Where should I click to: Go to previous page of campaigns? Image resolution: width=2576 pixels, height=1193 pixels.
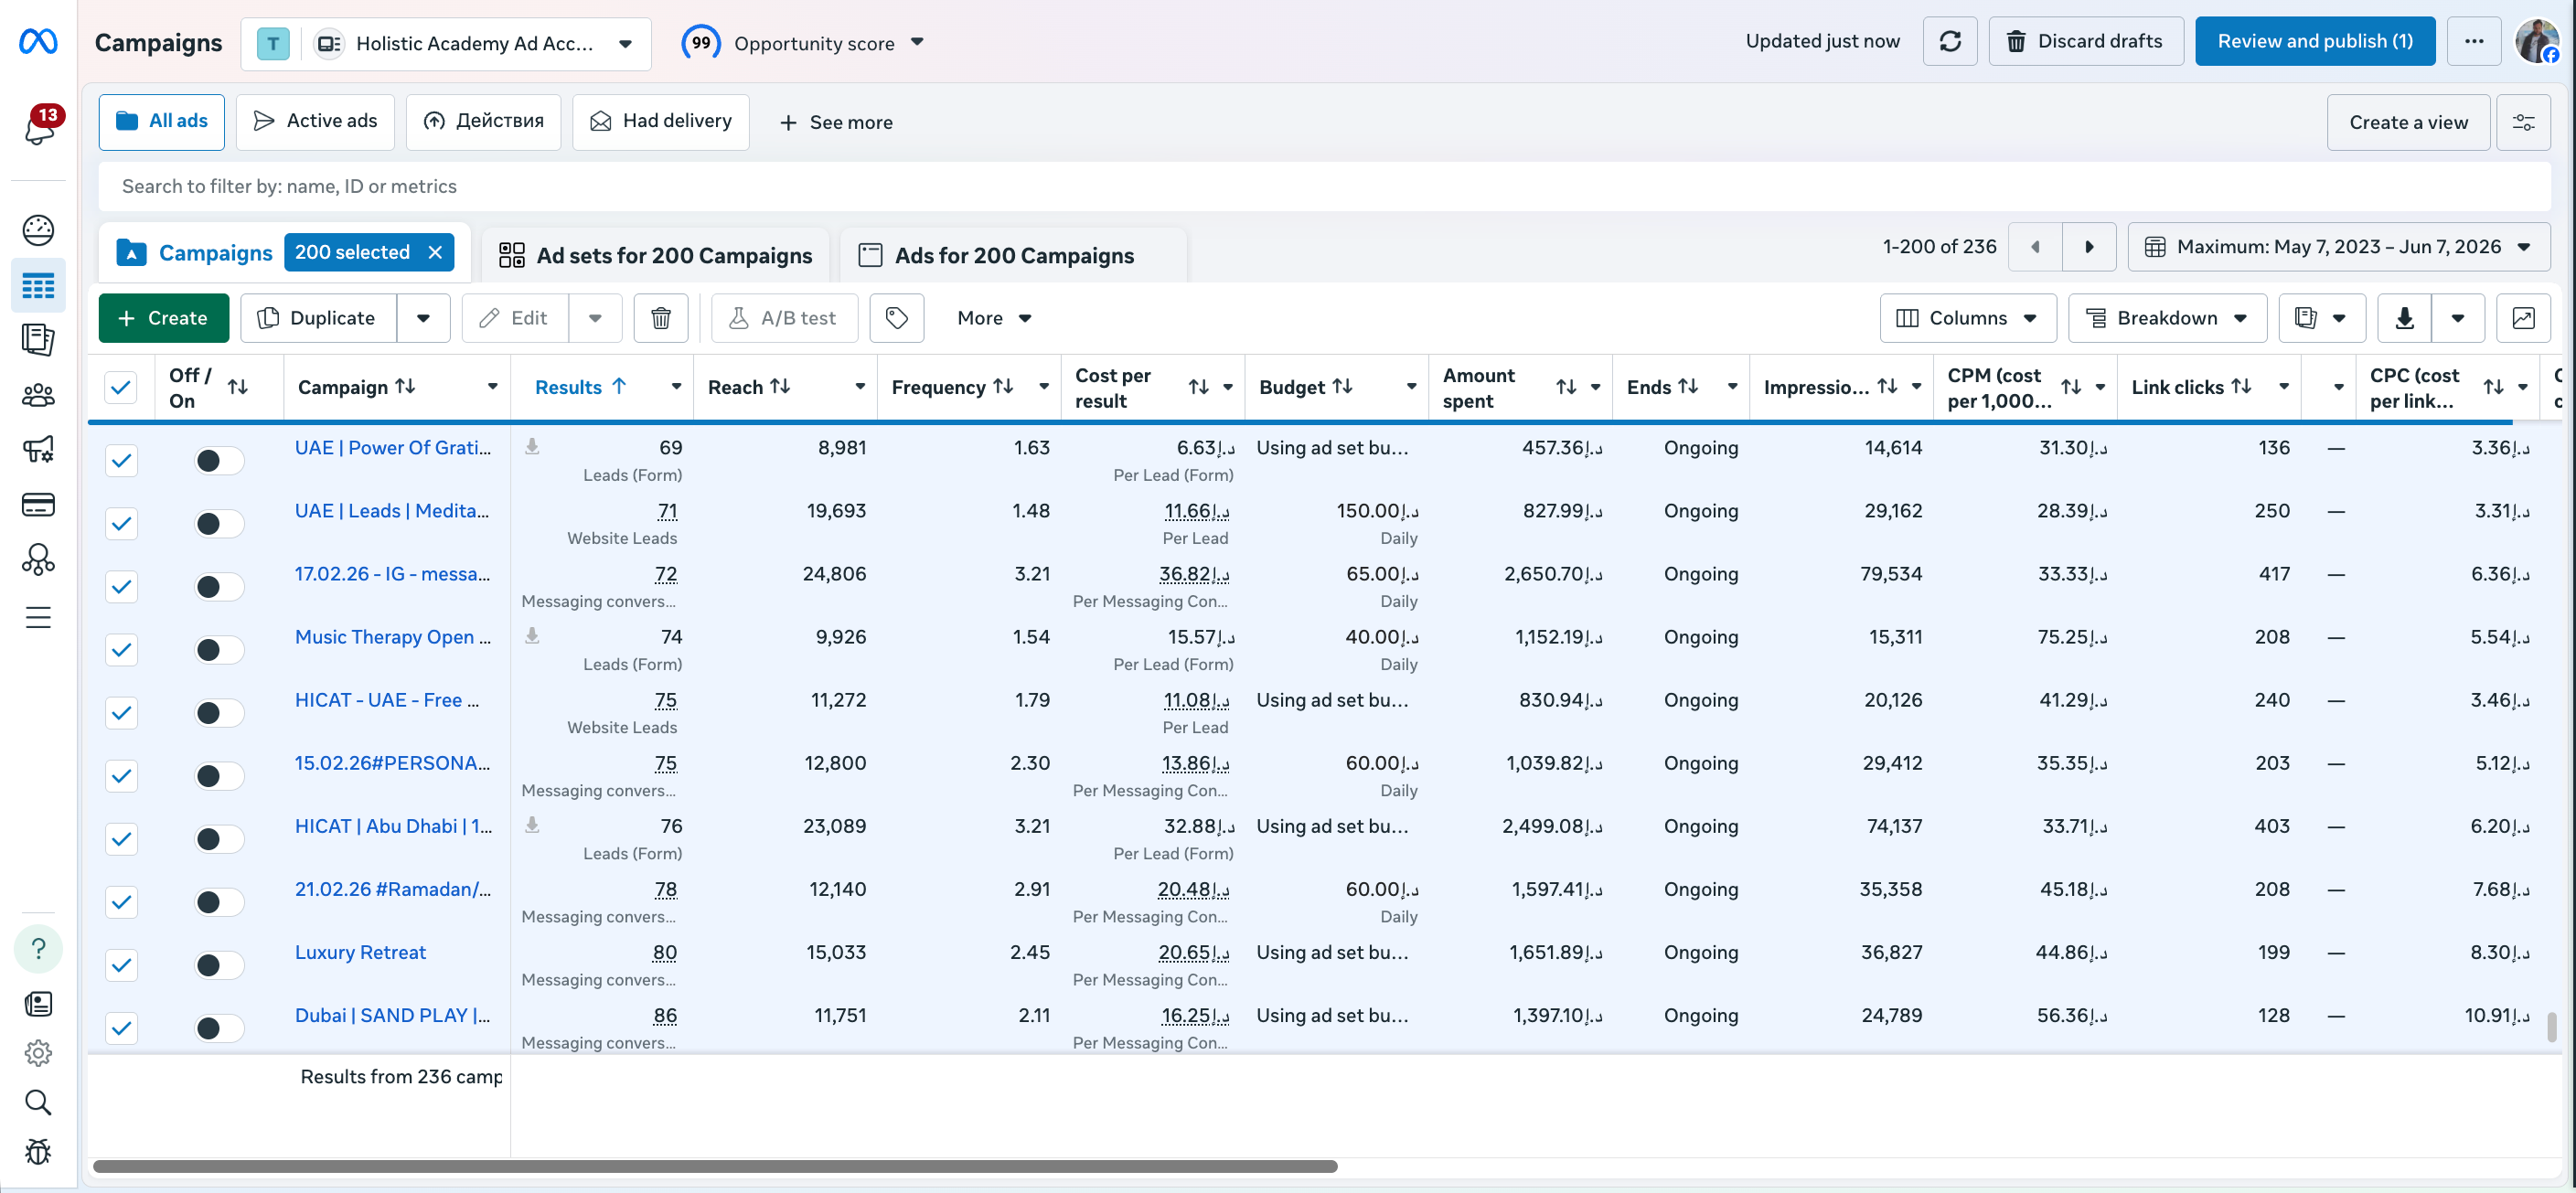pos(2035,247)
